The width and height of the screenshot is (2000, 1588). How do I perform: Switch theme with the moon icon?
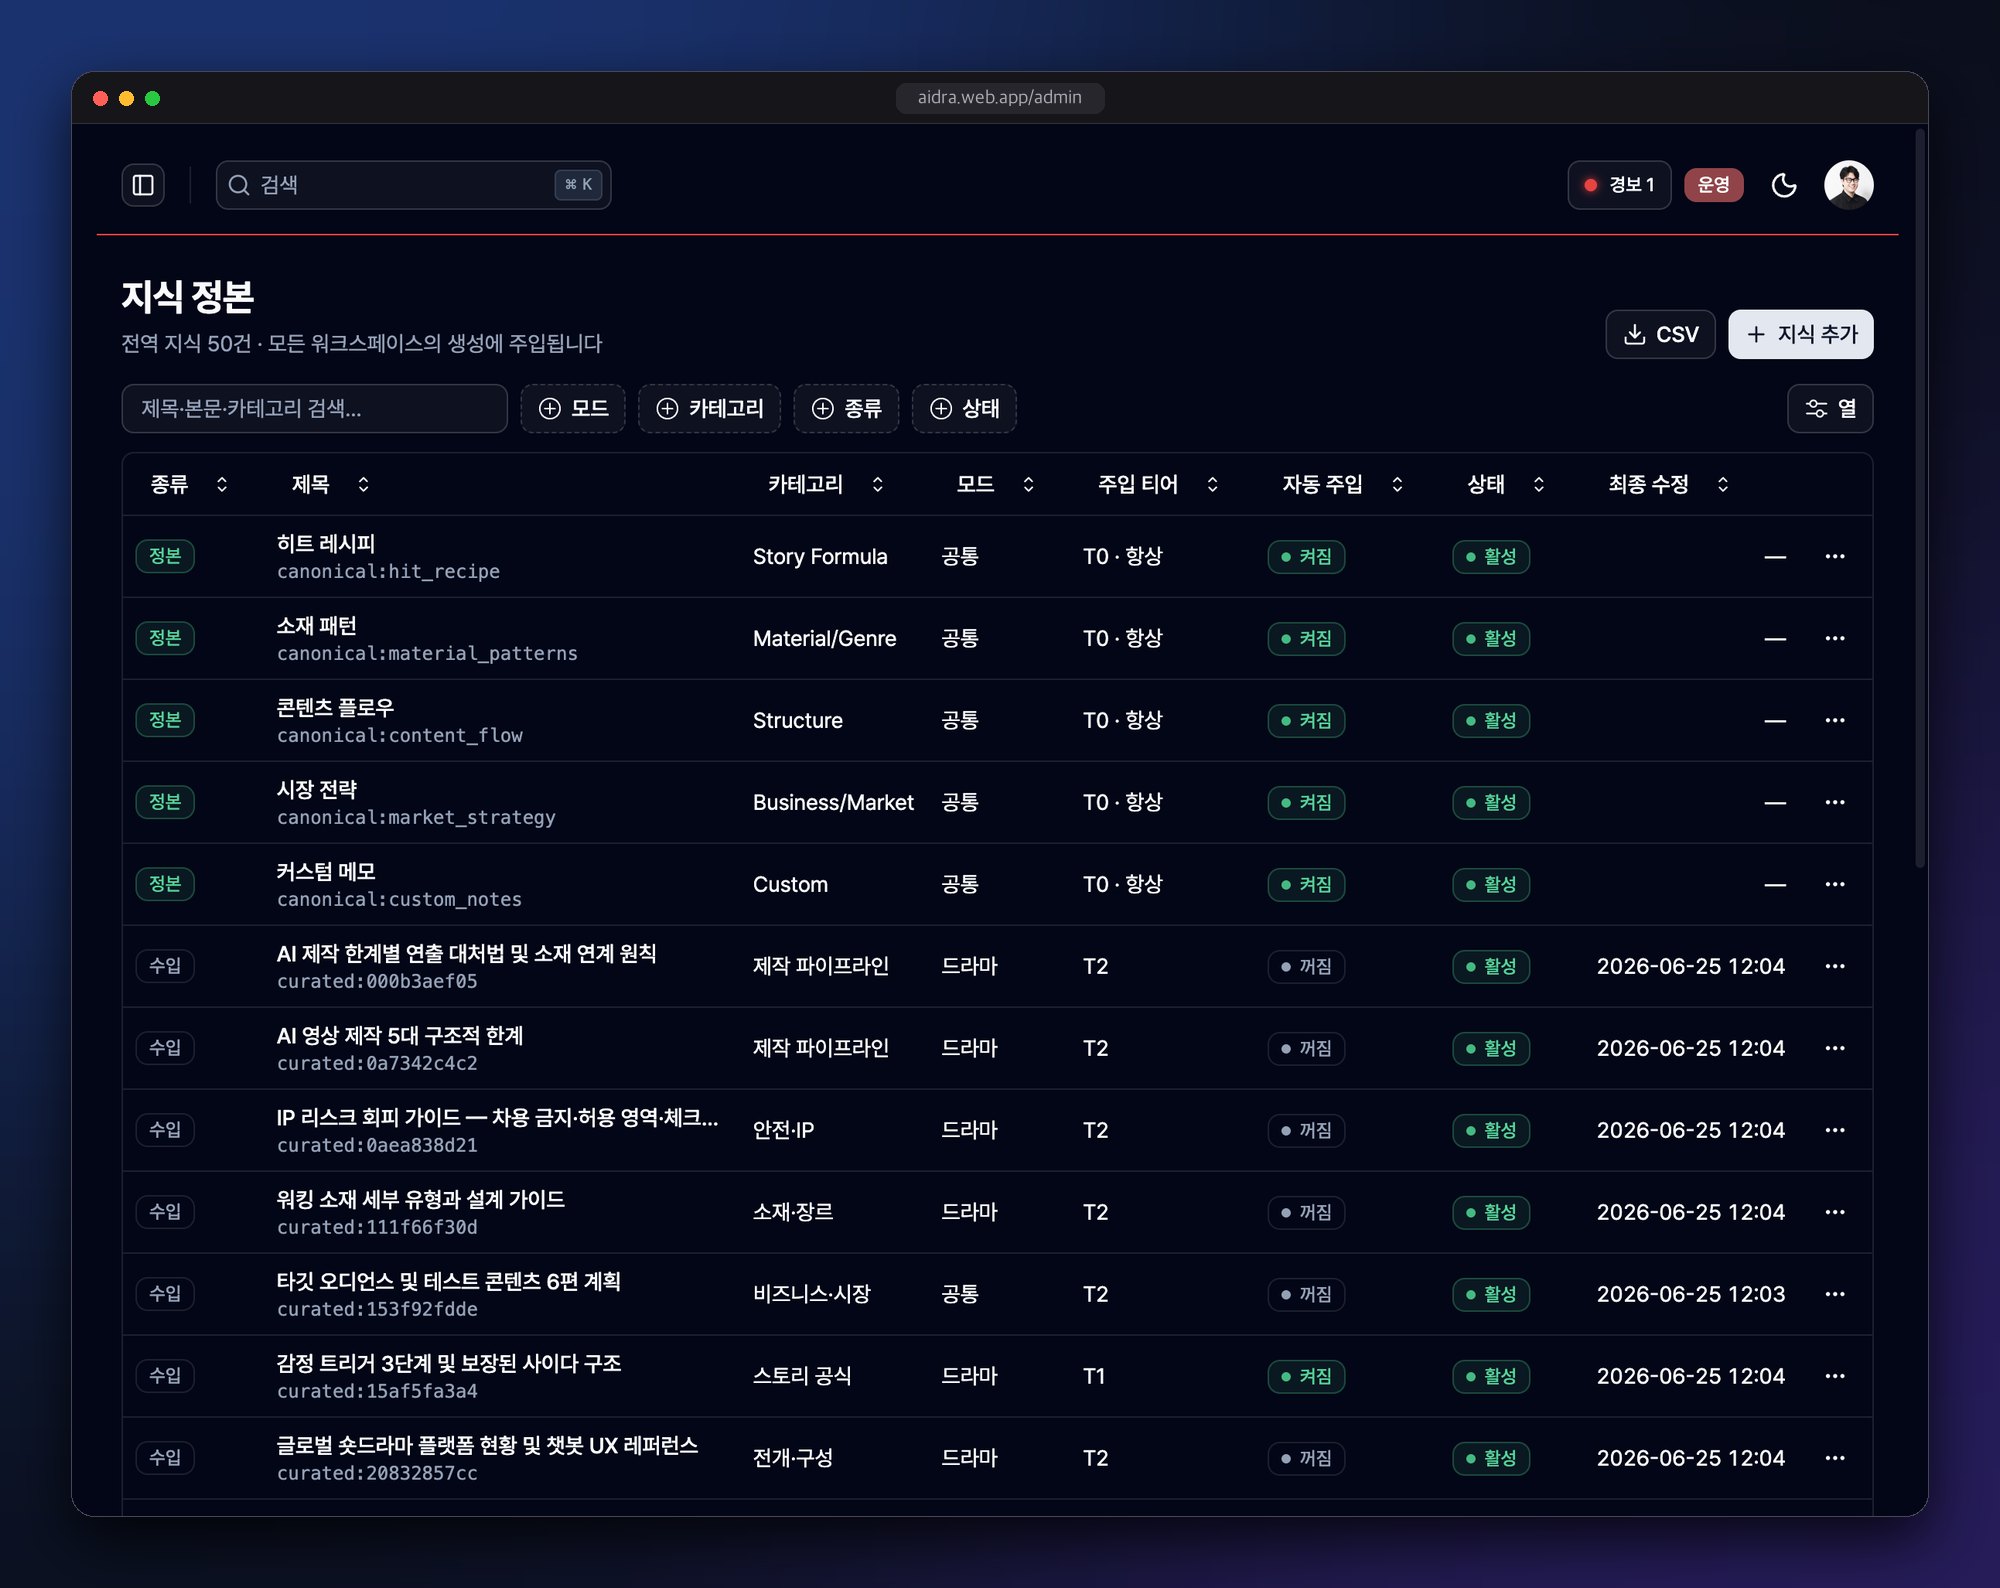1784,185
